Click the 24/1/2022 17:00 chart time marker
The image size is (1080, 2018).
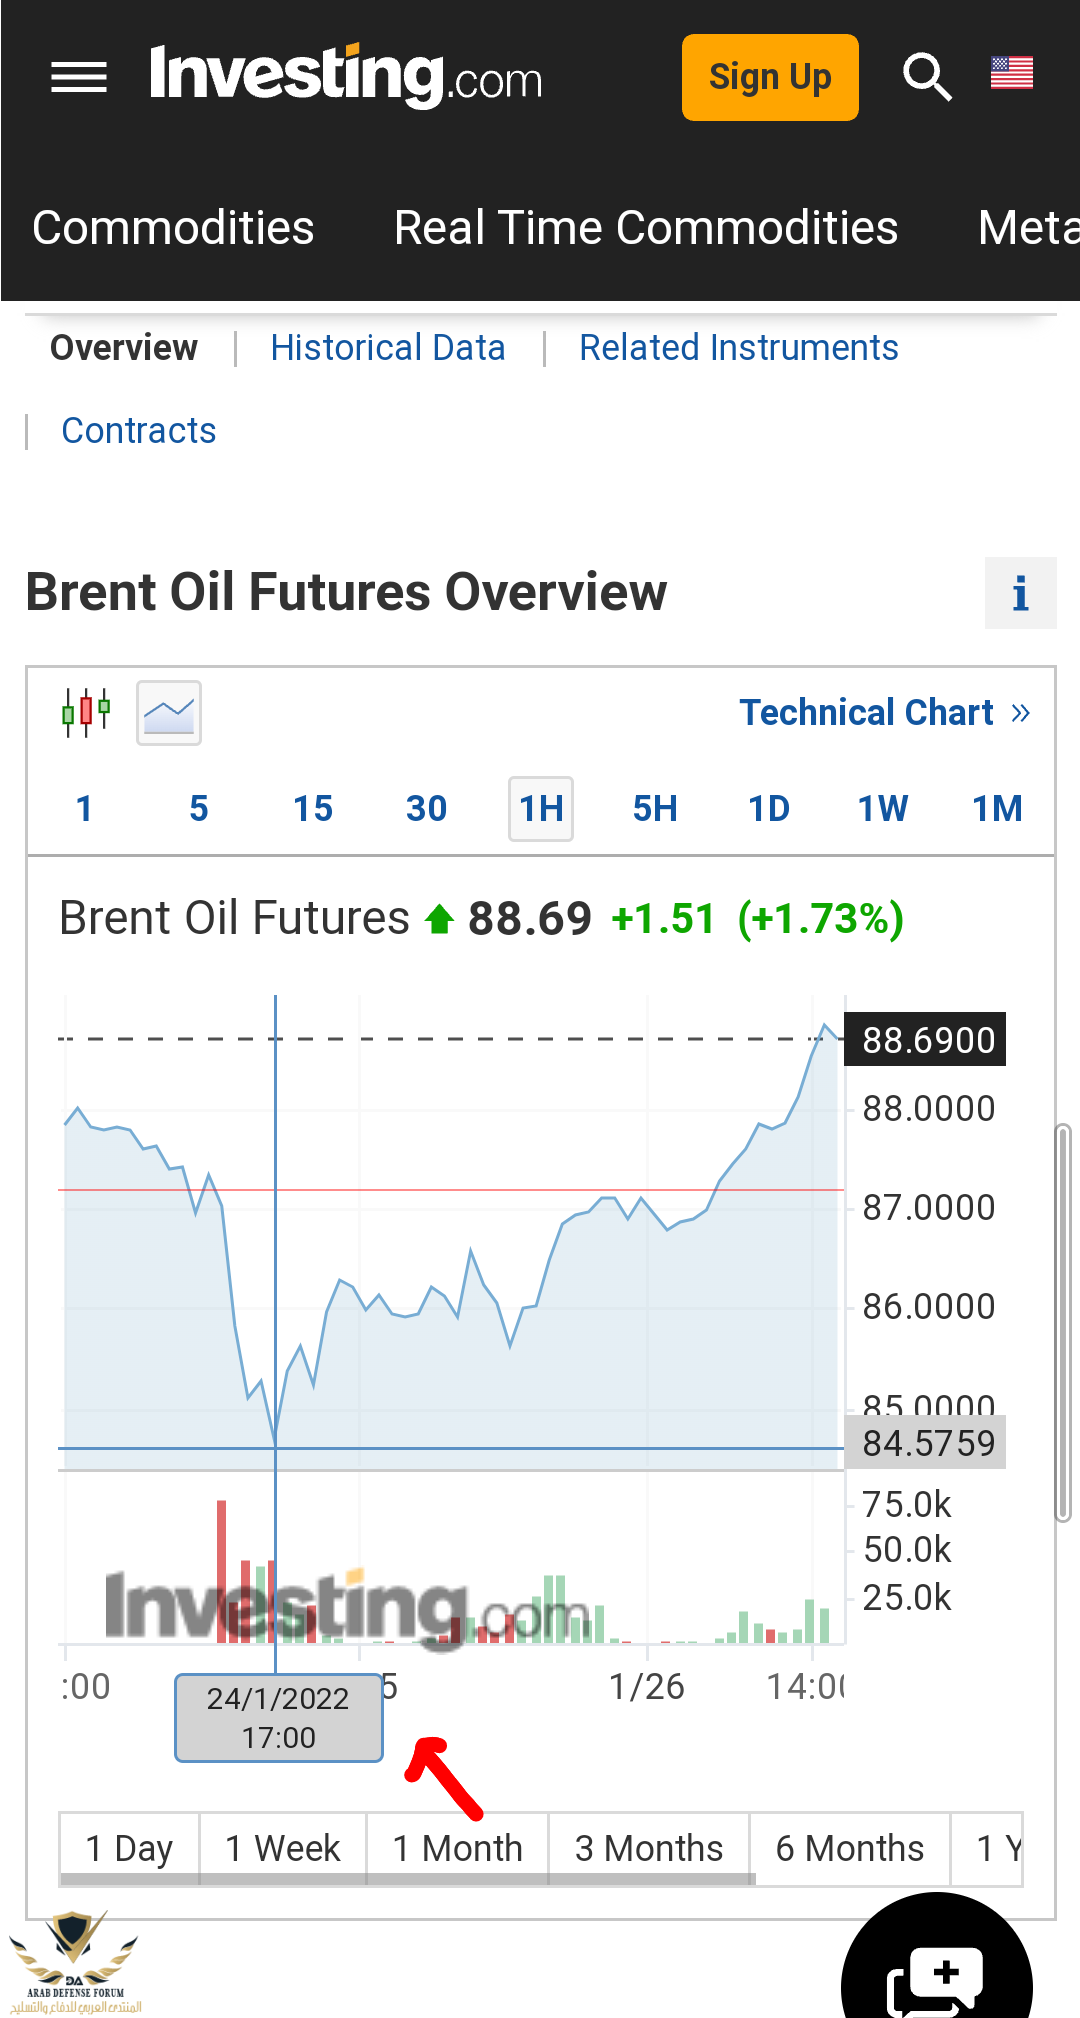[x=278, y=1717]
